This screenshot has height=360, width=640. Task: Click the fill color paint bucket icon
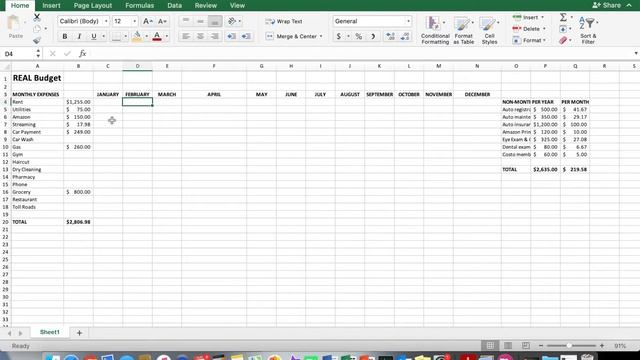(x=137, y=36)
